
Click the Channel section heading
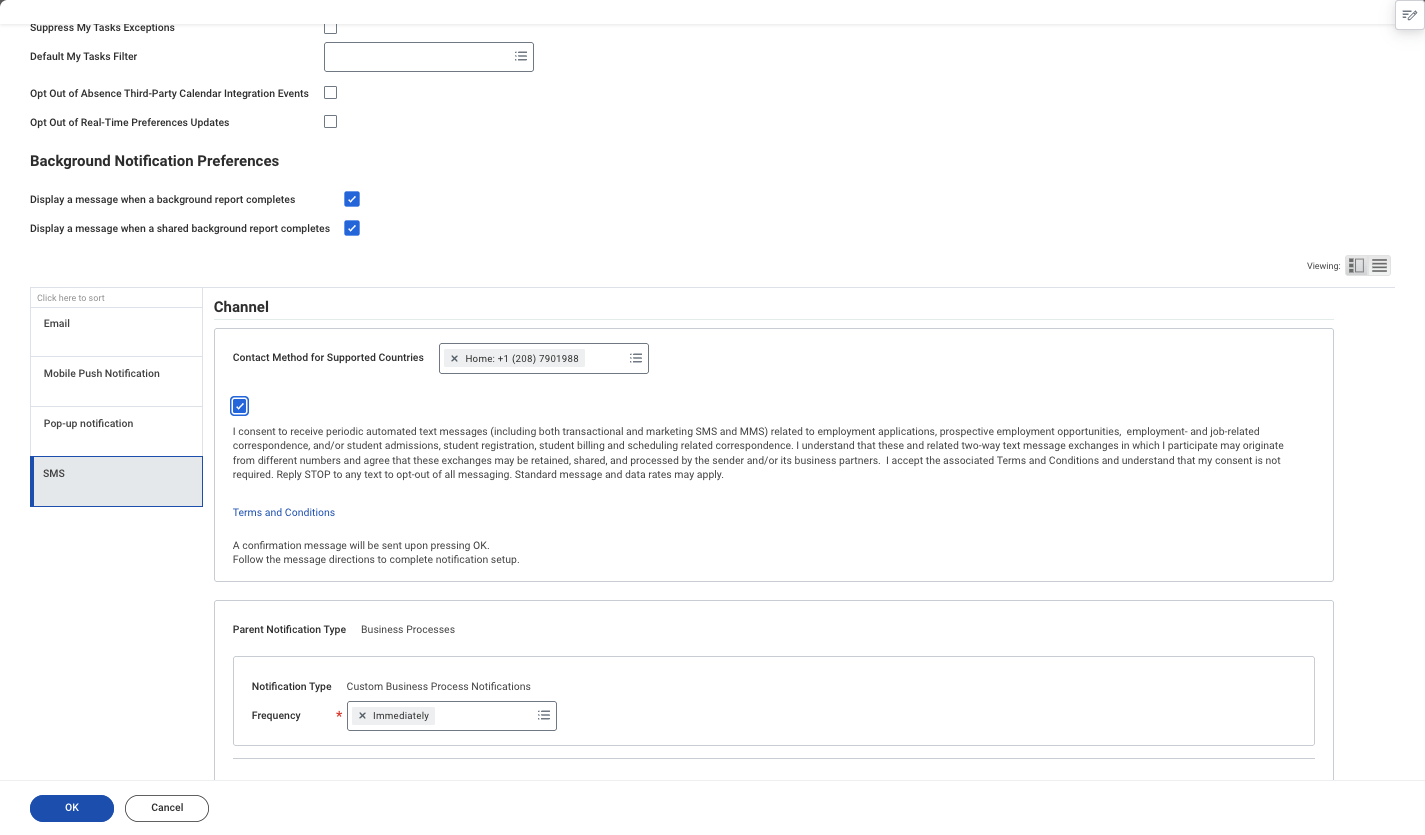(241, 307)
